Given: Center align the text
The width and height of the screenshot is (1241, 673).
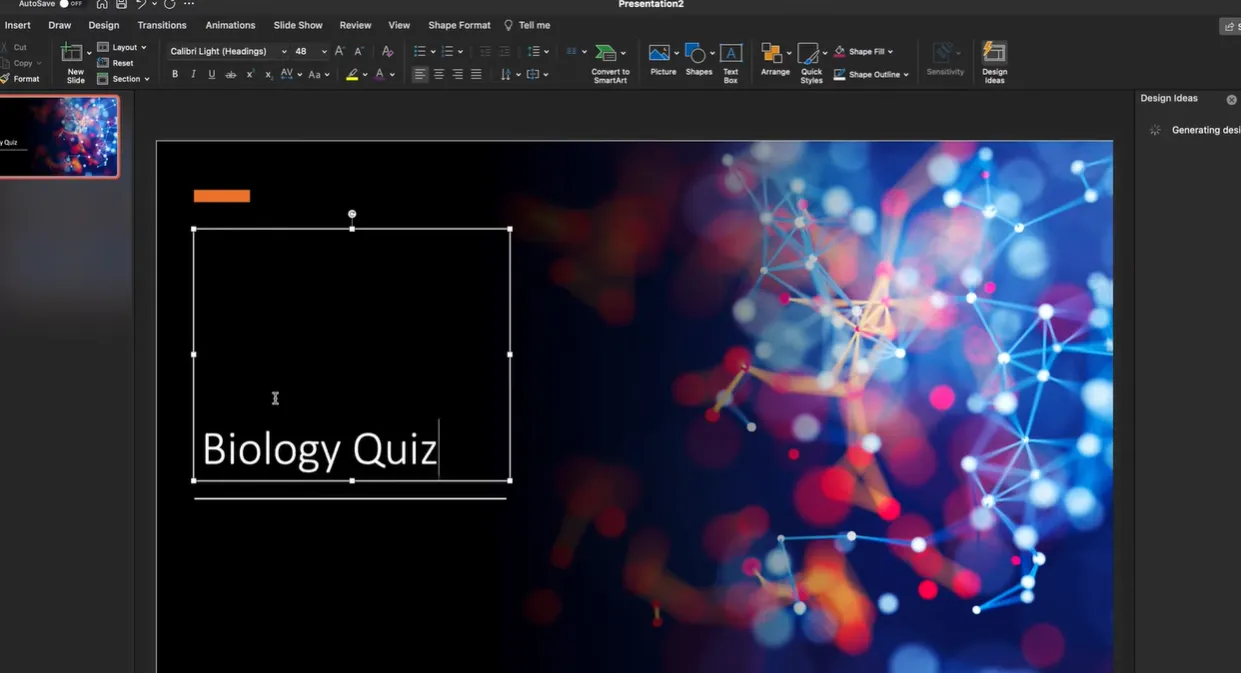Looking at the screenshot, I should [x=438, y=75].
